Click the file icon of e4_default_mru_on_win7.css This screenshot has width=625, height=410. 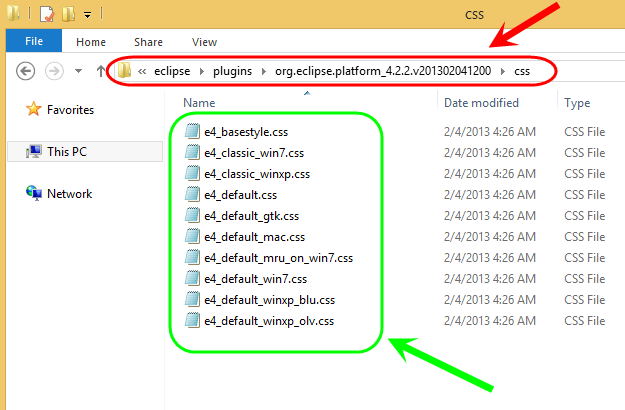coord(193,257)
